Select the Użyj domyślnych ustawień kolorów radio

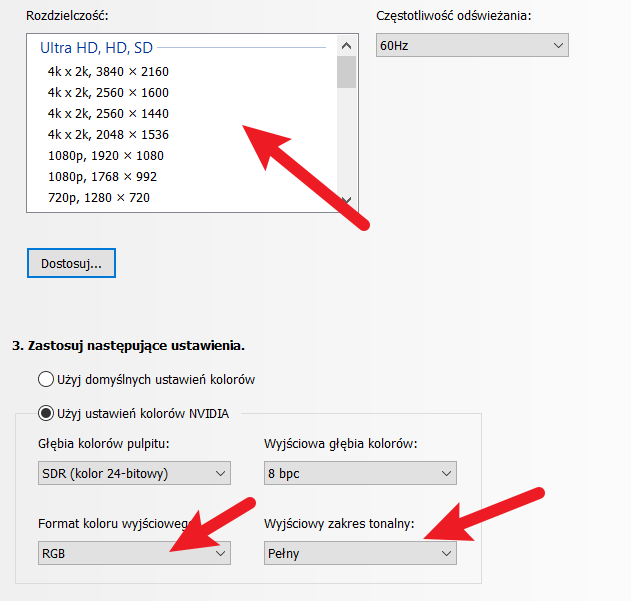(45, 379)
